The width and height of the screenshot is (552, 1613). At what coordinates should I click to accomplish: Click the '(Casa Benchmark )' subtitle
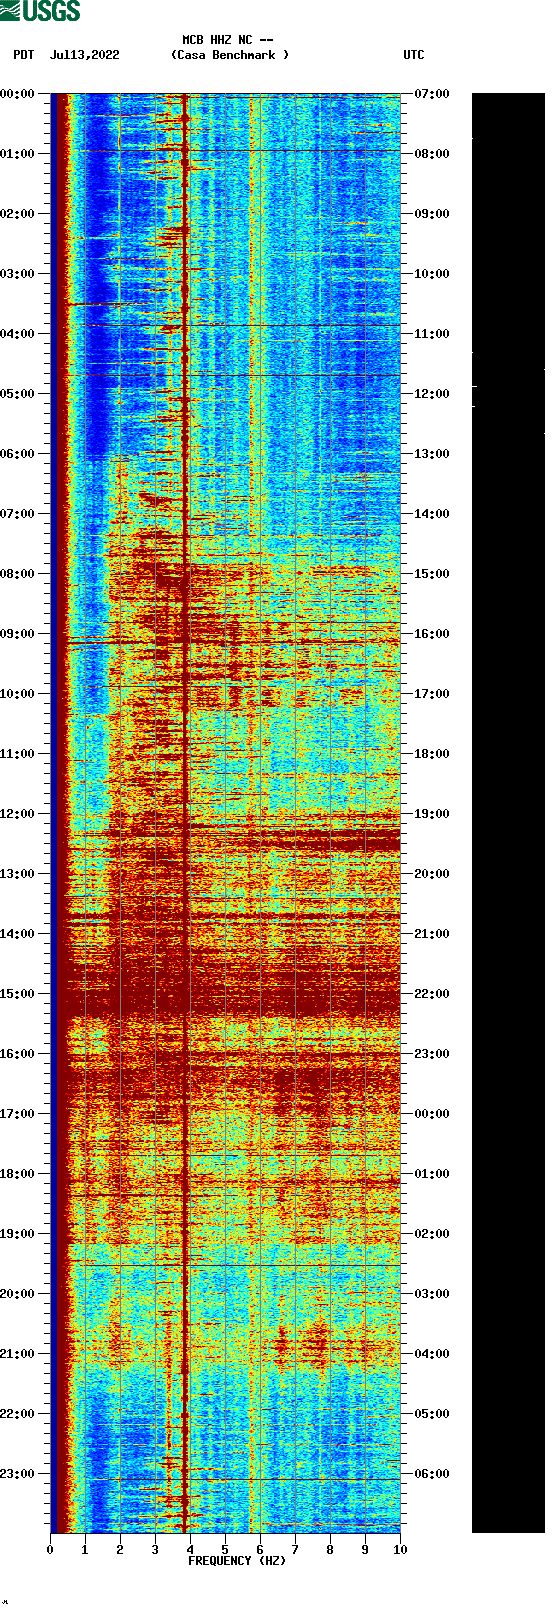(x=230, y=55)
